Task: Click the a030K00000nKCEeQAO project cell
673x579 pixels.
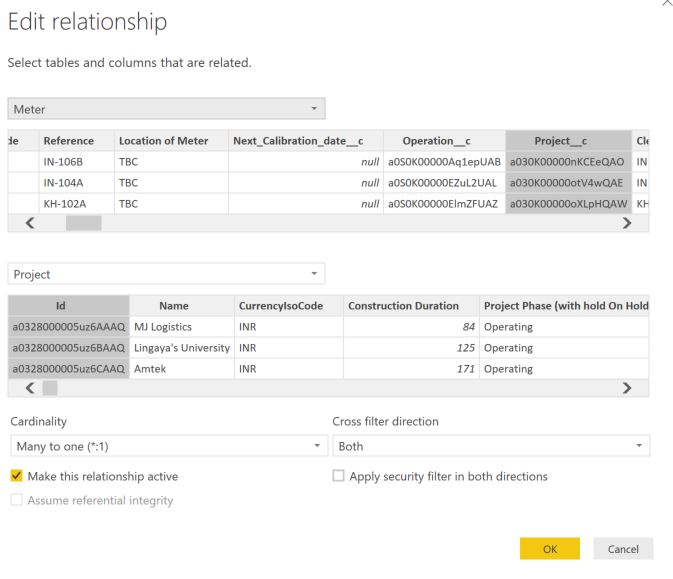Action: pos(569,162)
